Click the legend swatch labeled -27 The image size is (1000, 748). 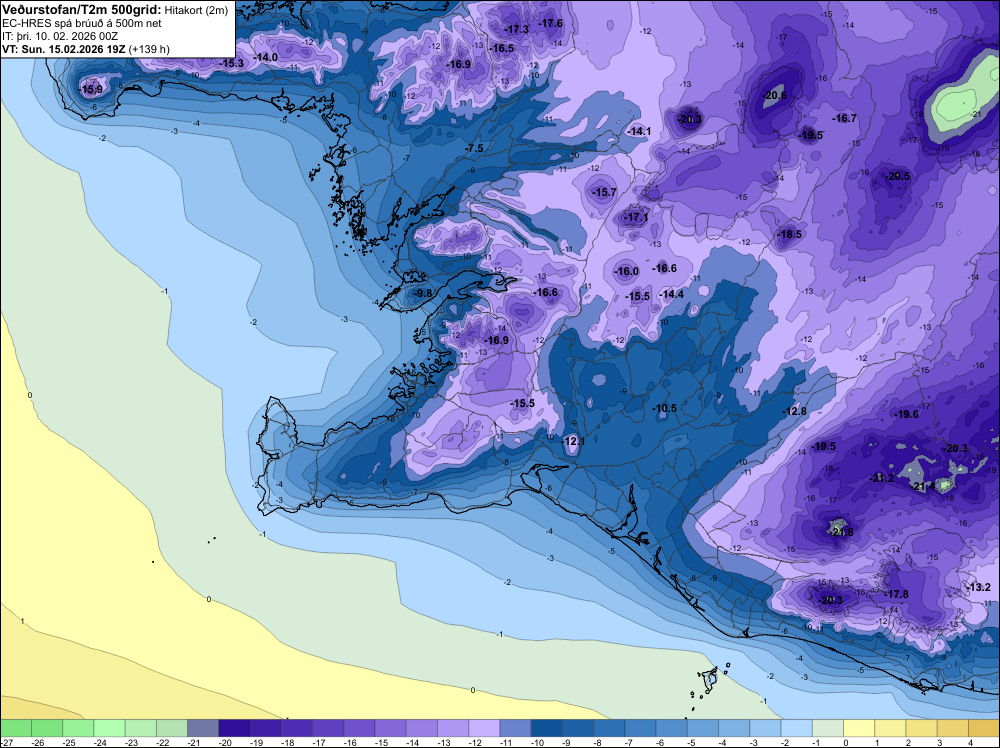click(x=15, y=728)
